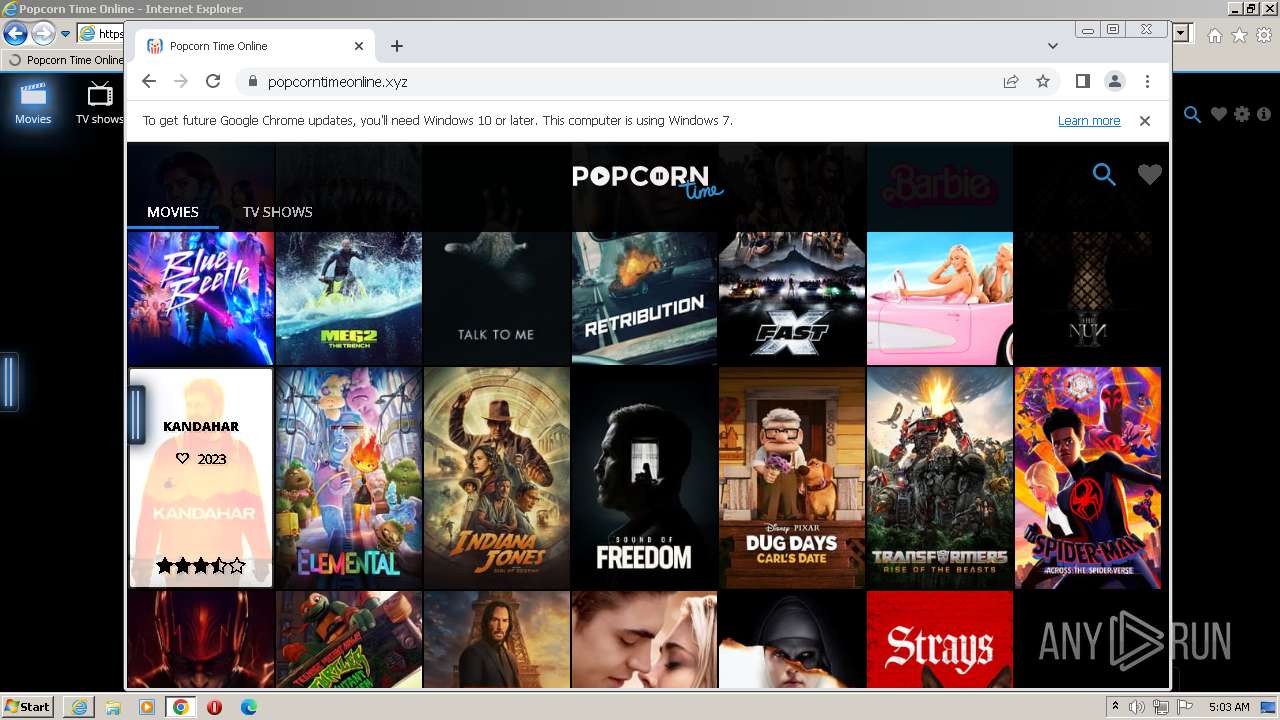
Task: Open the Elemental movie poster
Action: pyautogui.click(x=349, y=478)
